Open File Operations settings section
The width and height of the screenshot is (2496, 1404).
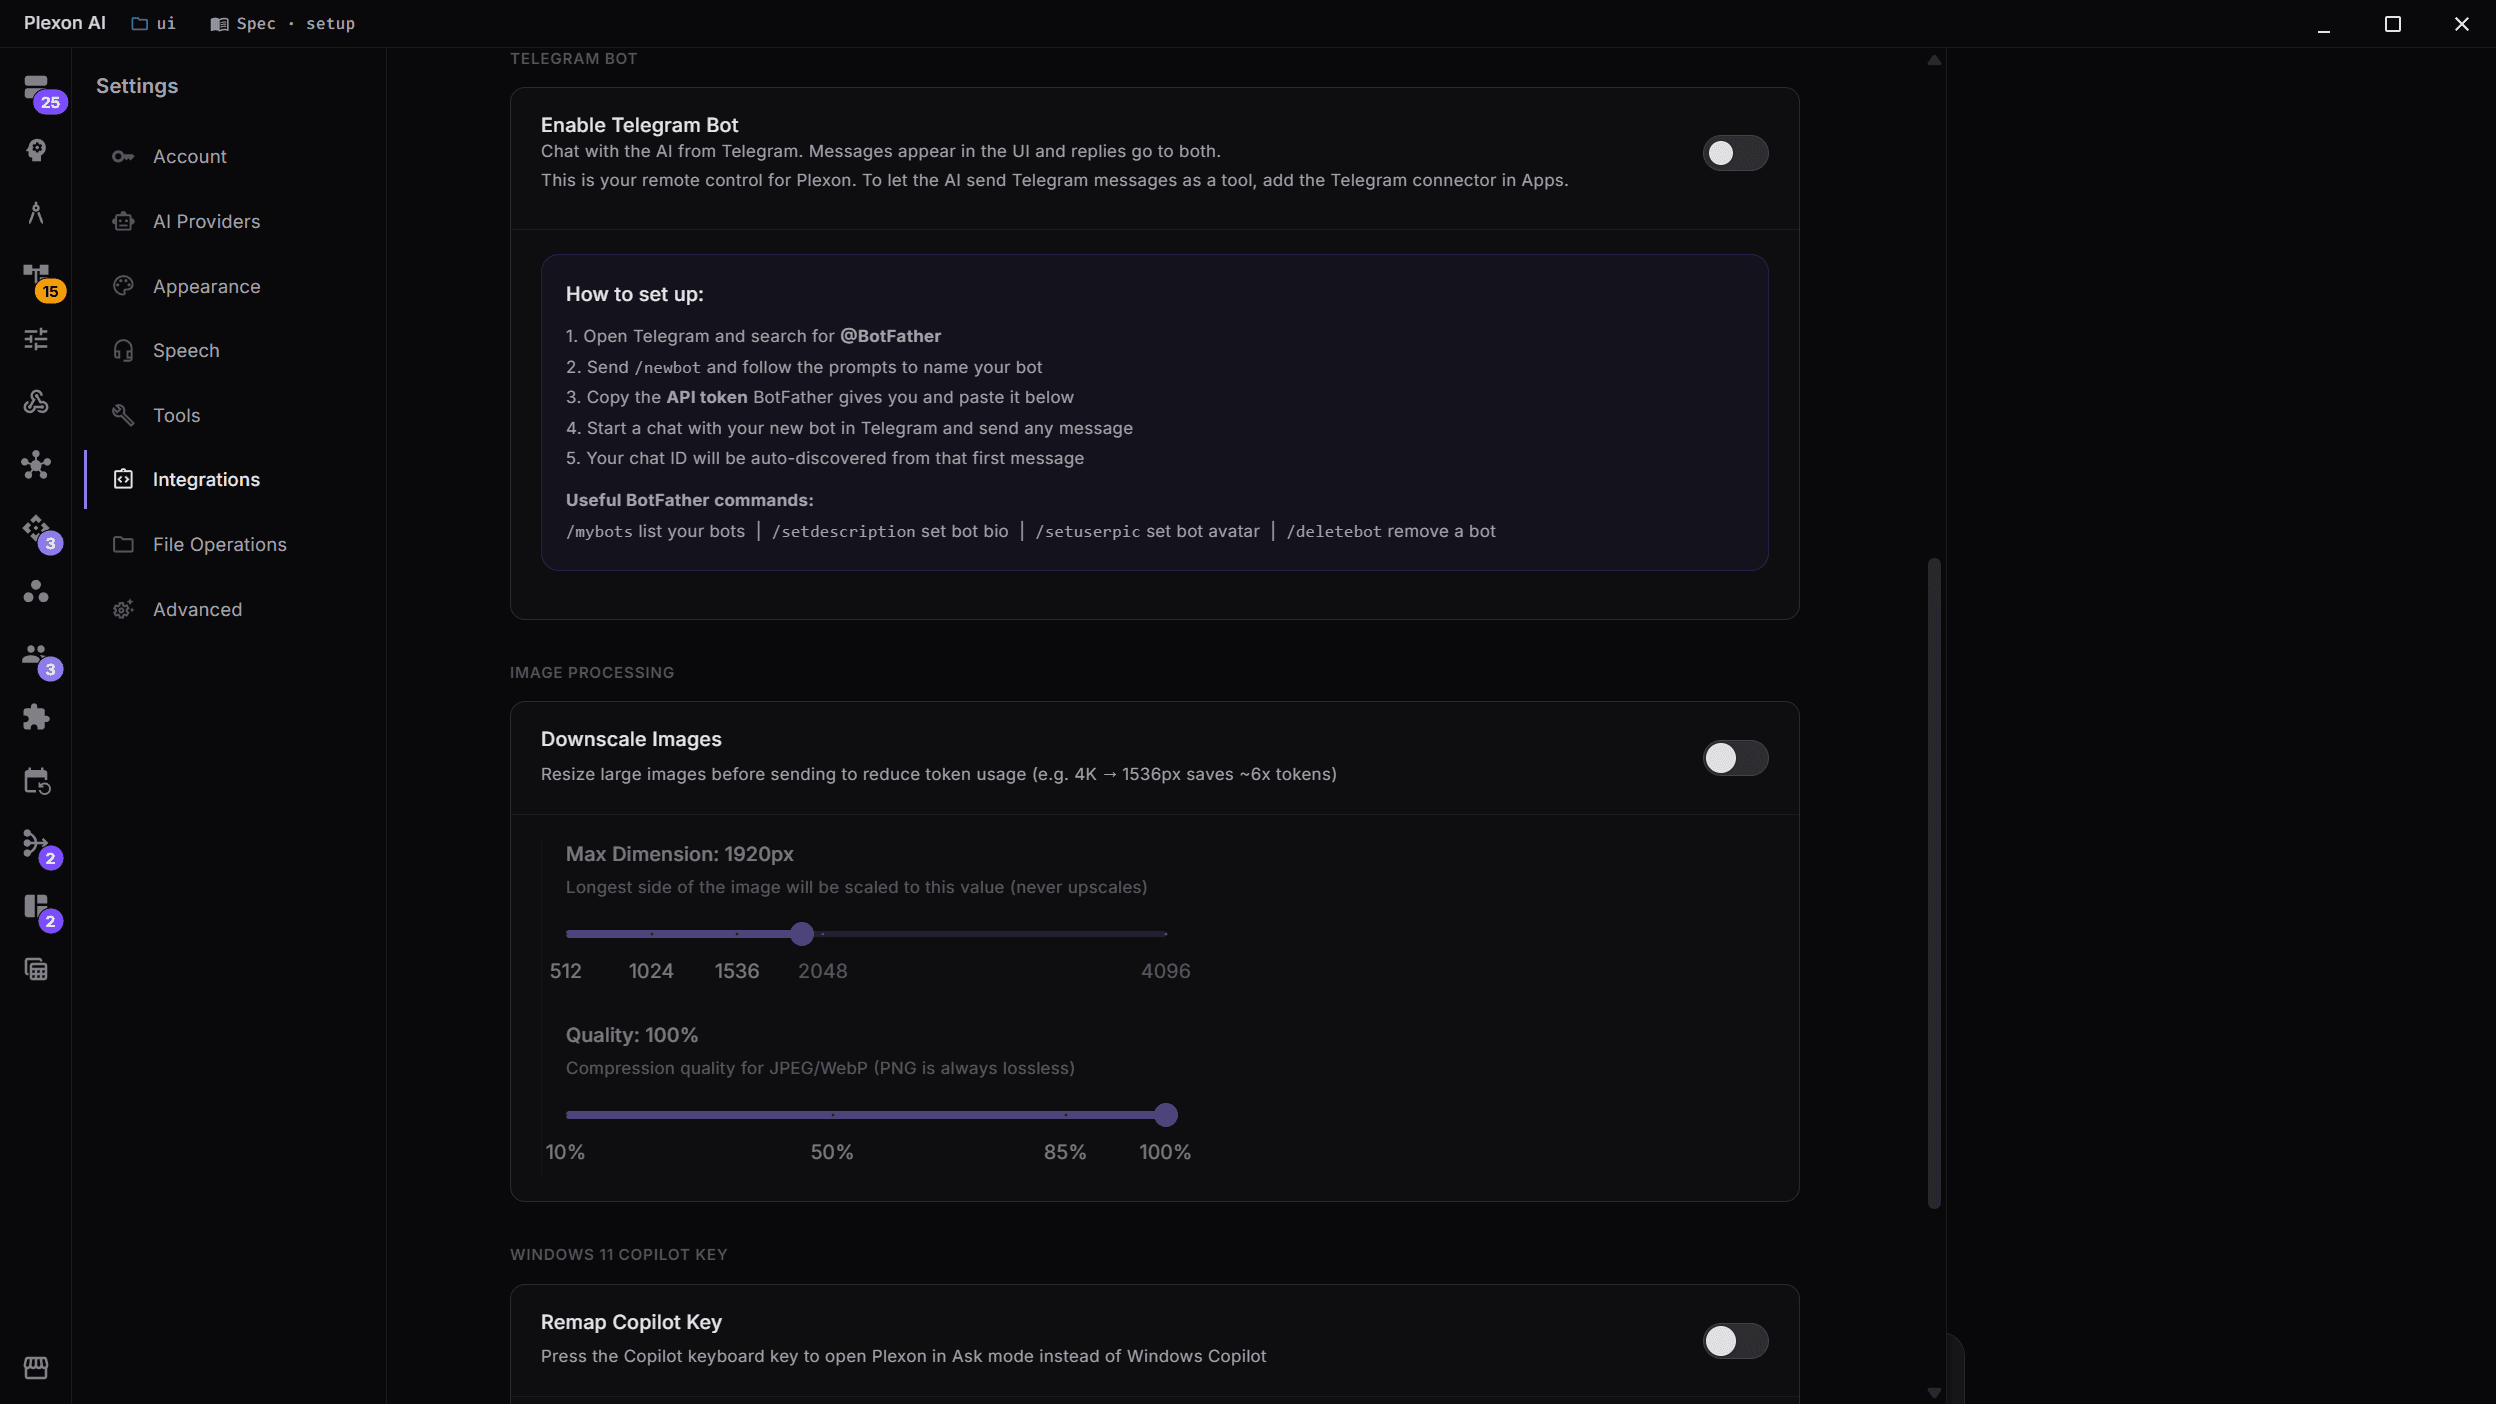point(219,545)
